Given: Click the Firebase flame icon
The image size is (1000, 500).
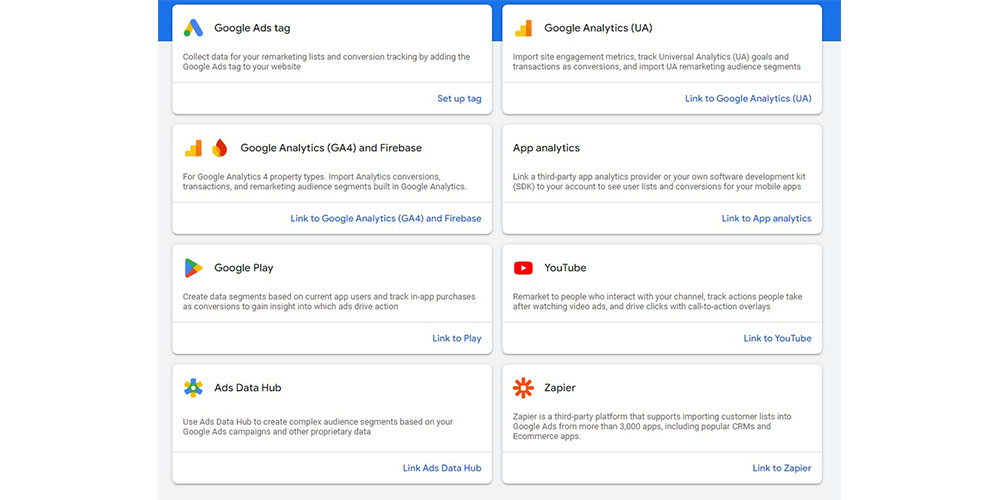Looking at the screenshot, I should point(219,148).
